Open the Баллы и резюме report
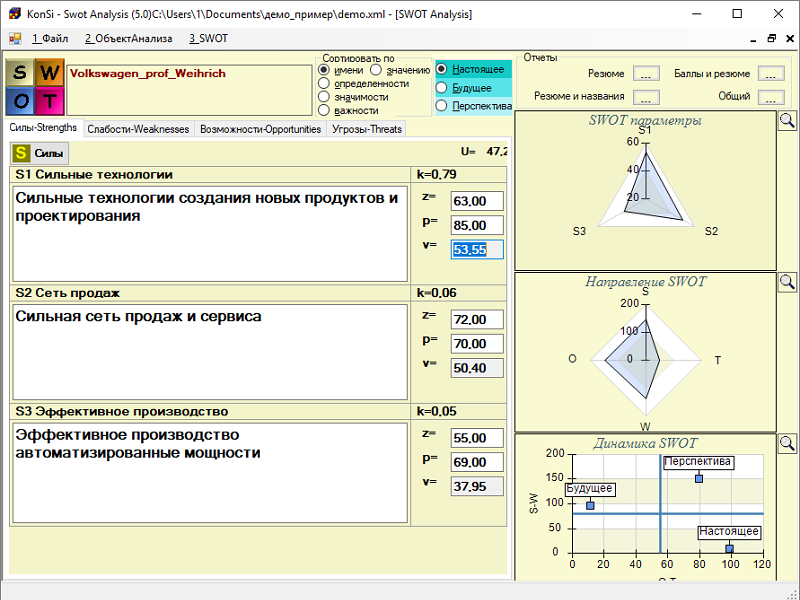 770,74
